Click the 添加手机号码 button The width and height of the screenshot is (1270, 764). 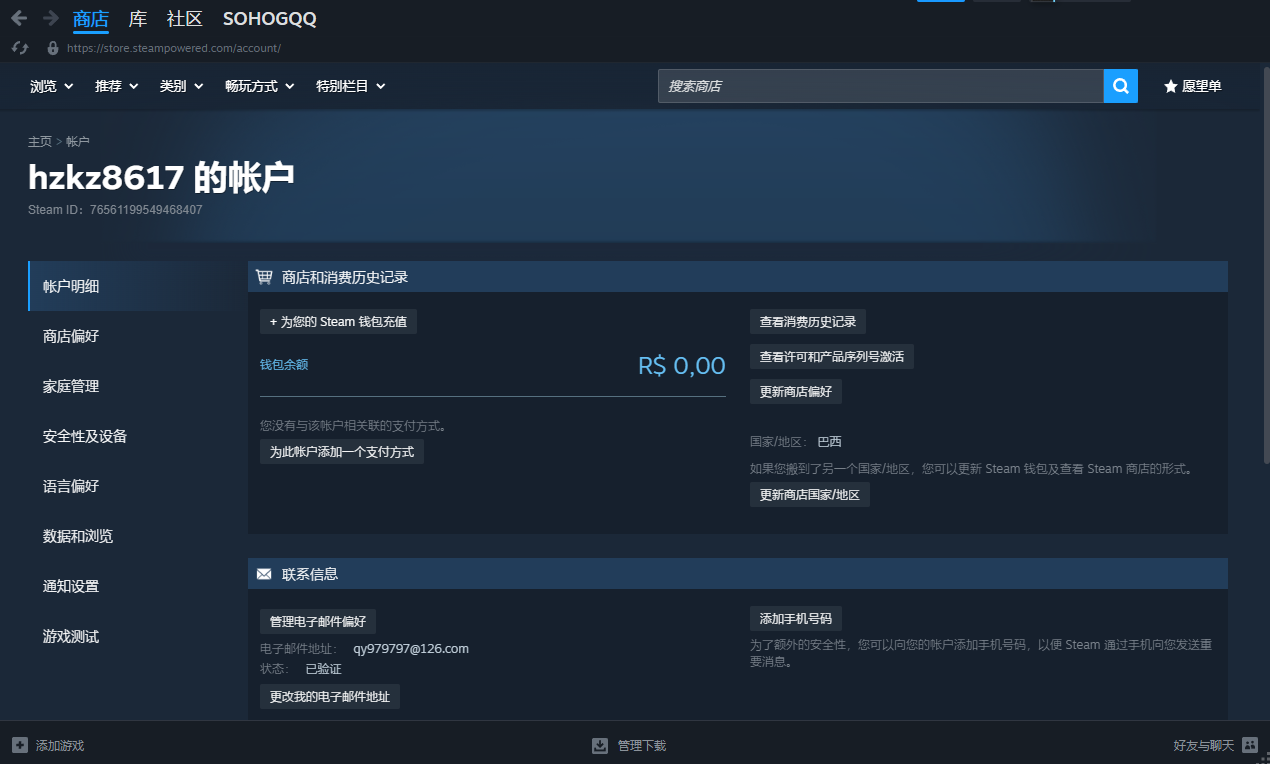[x=796, y=617]
